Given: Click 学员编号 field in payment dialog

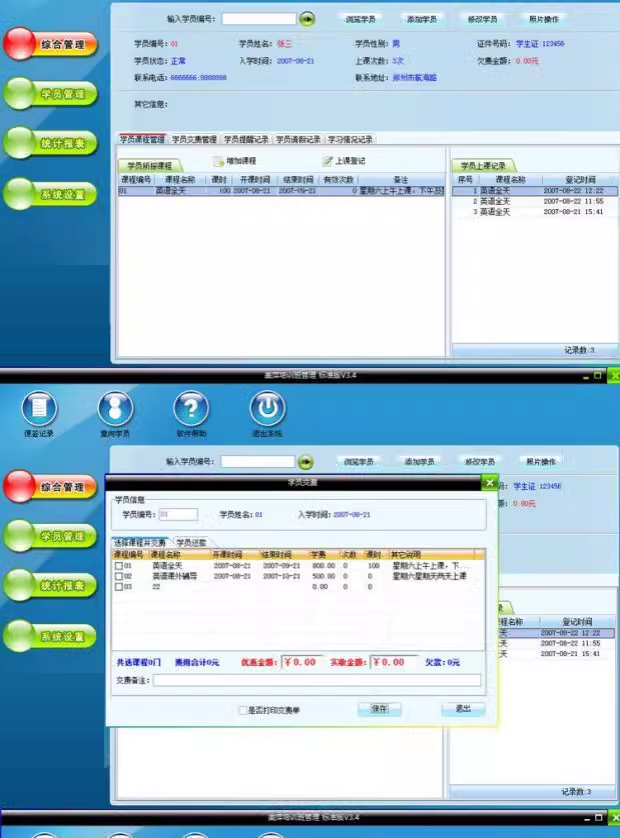Looking at the screenshot, I should 178,514.
